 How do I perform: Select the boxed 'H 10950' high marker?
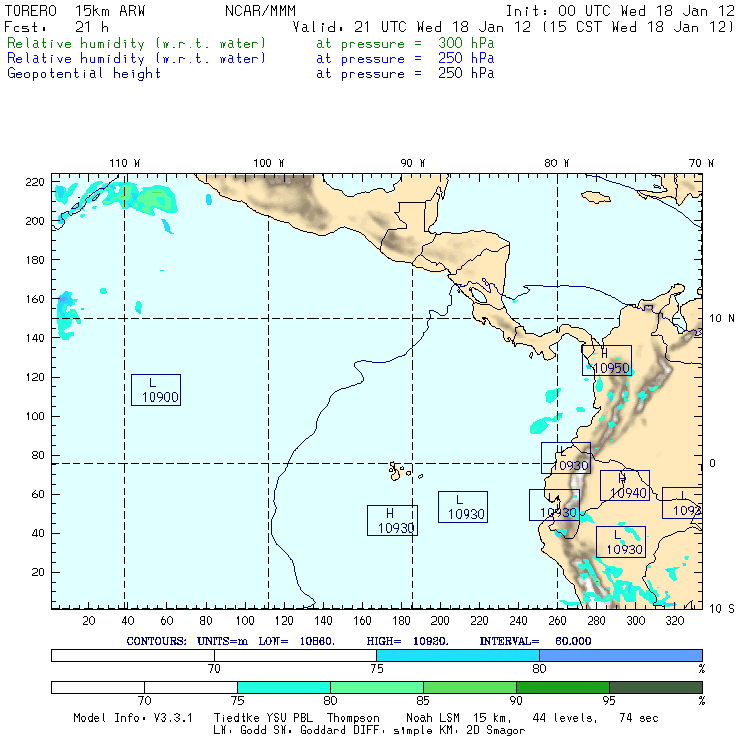point(606,361)
